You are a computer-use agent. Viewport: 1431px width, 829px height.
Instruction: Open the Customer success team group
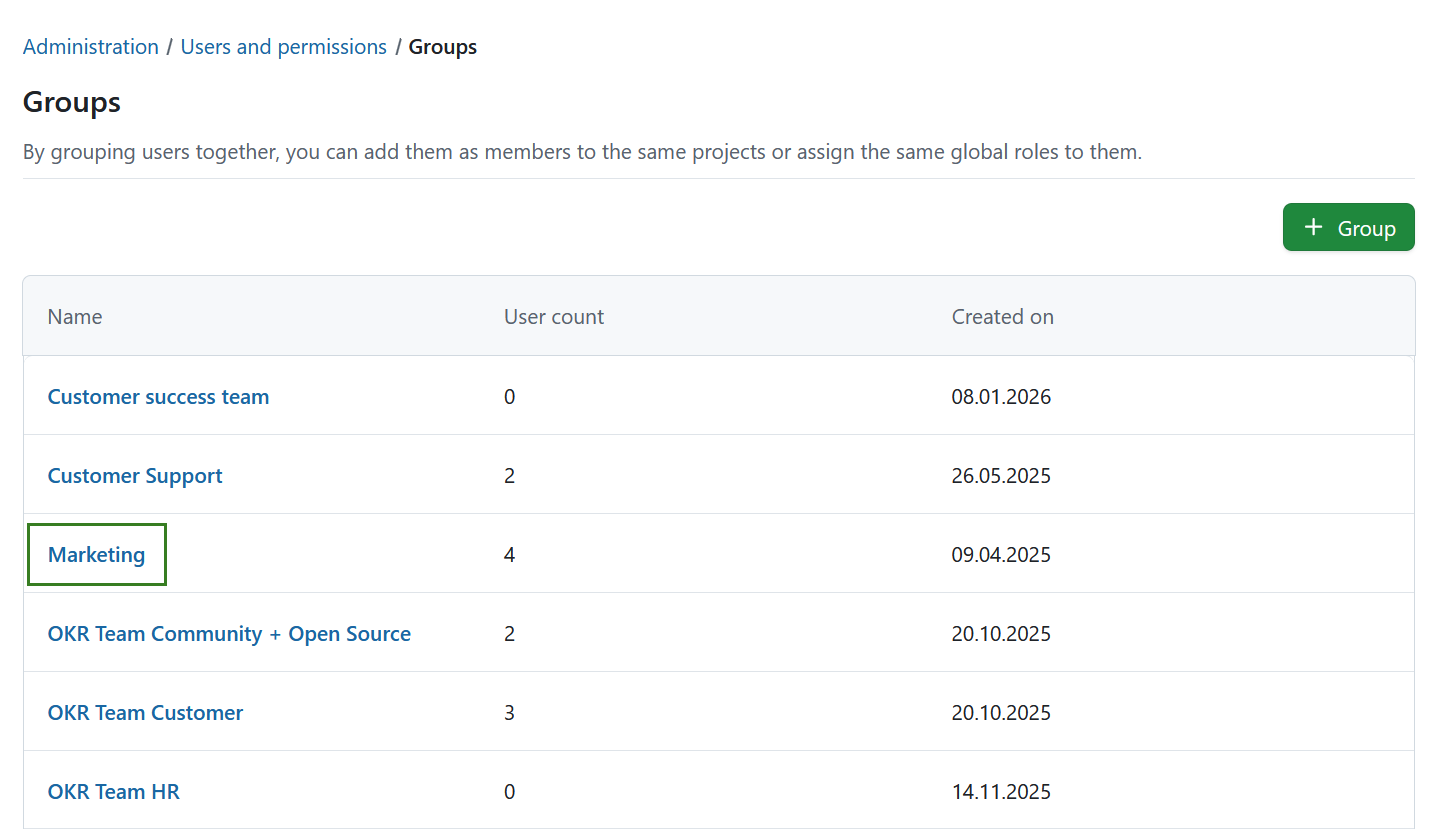pos(158,396)
